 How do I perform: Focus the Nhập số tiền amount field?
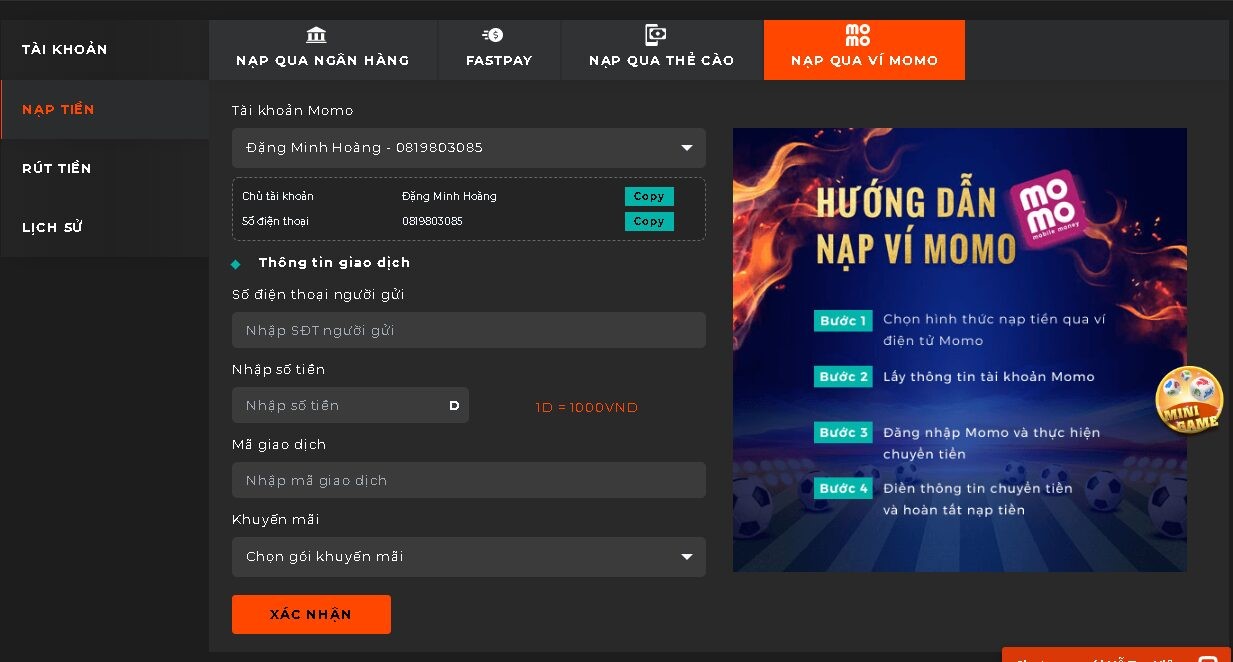pos(350,405)
